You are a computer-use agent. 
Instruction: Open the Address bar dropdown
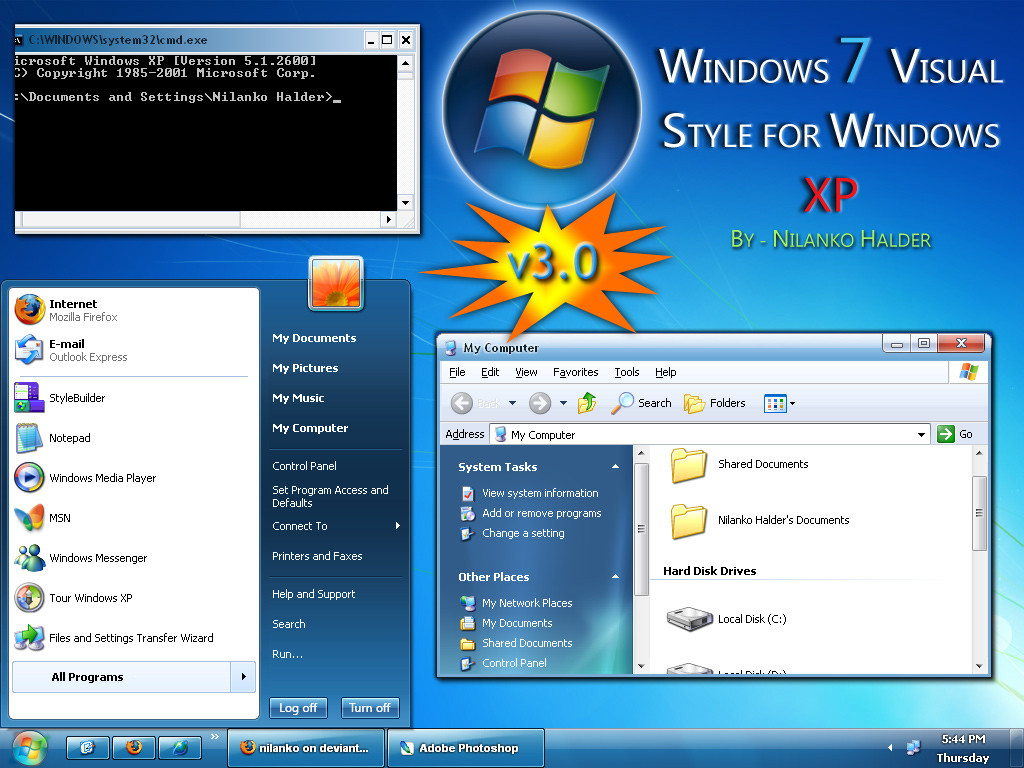921,434
